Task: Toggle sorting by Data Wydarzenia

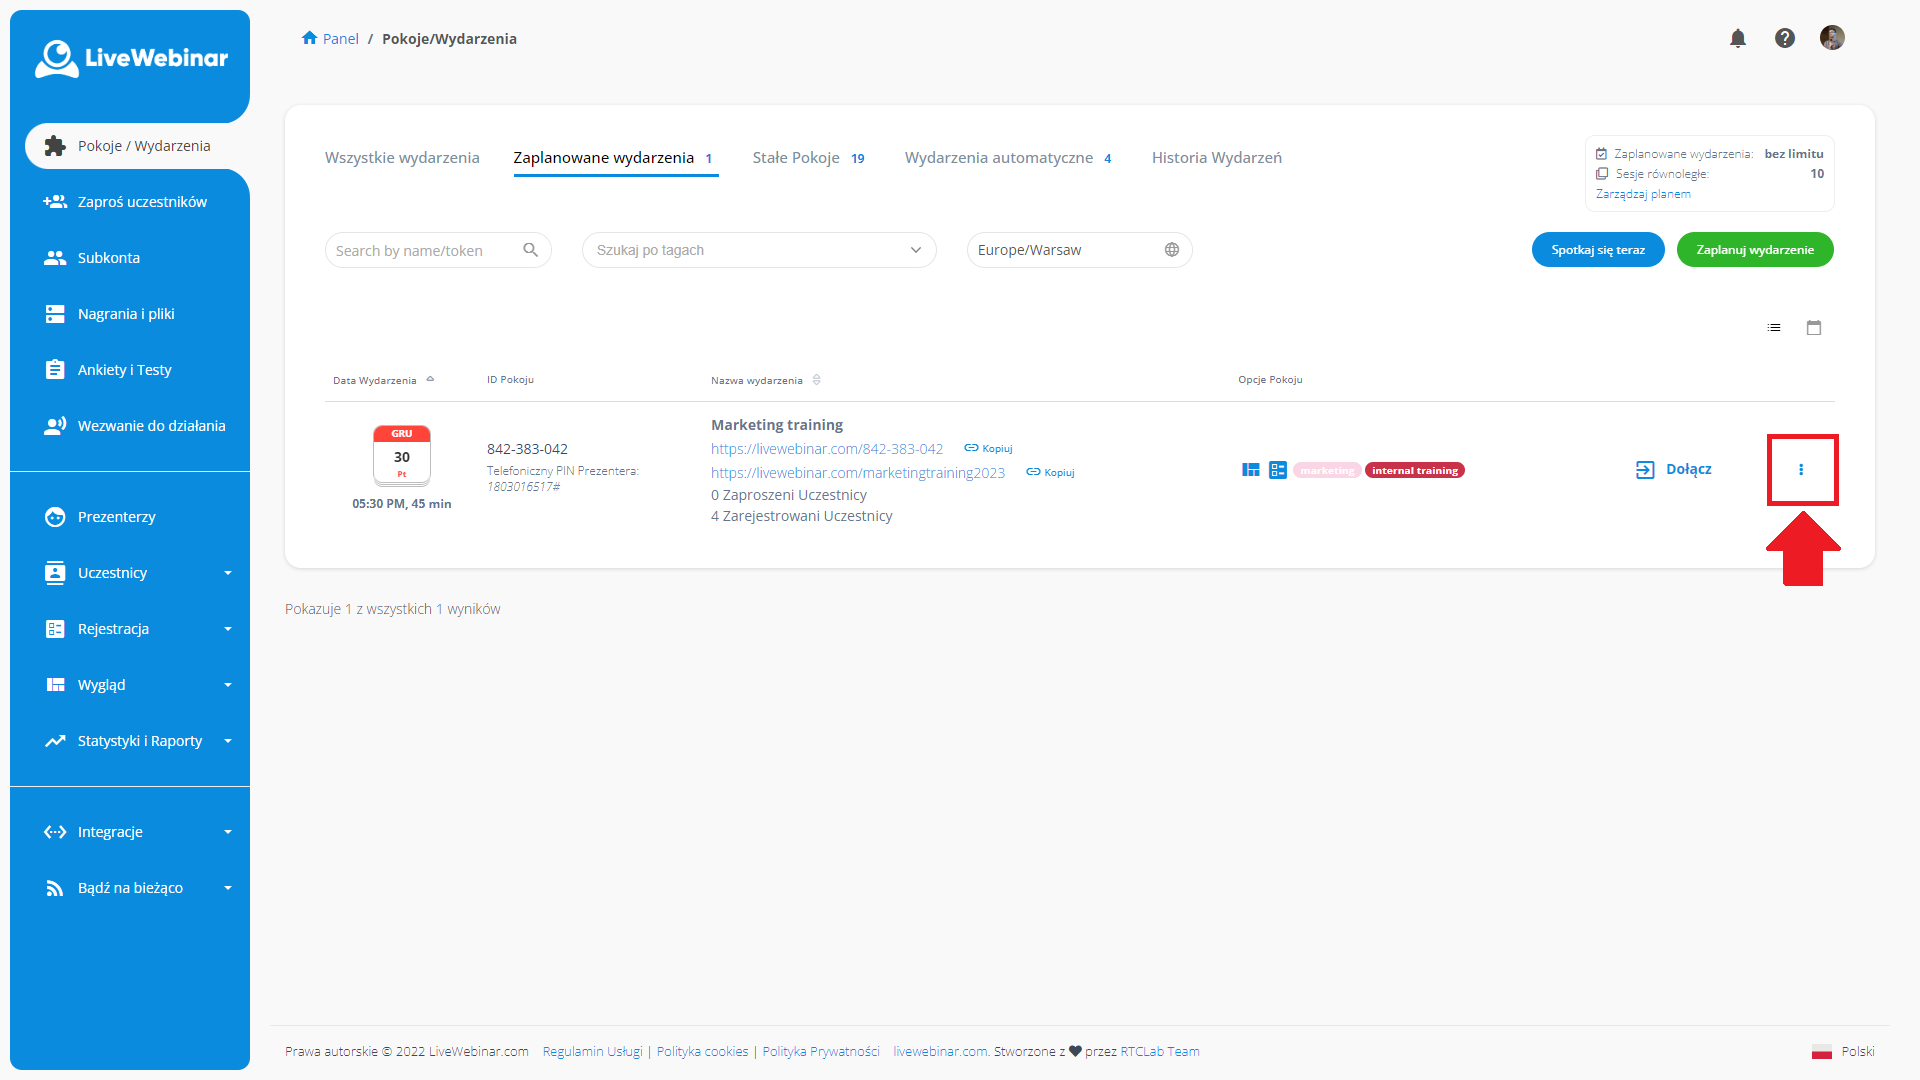Action: pos(431,379)
